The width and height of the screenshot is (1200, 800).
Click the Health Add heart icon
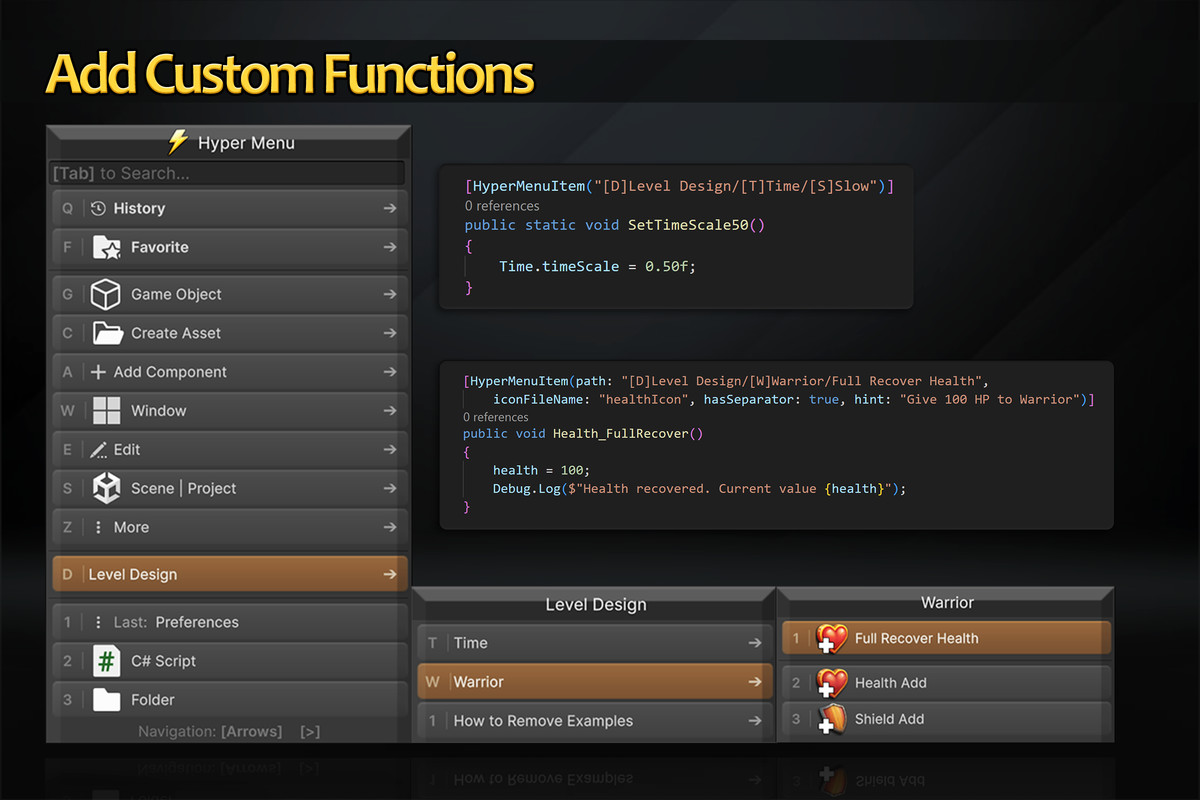click(831, 683)
